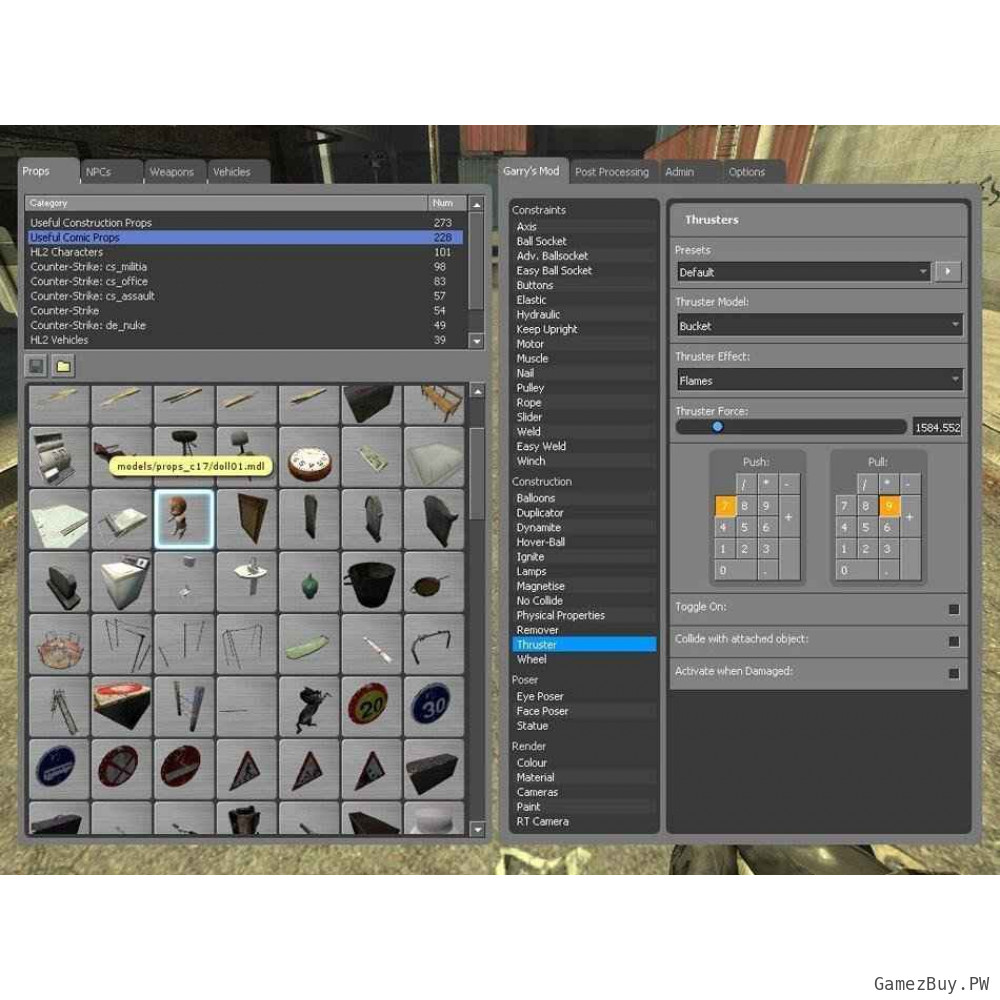1000x1000 pixels.
Task: Select the black bucket prop
Action: 371,582
